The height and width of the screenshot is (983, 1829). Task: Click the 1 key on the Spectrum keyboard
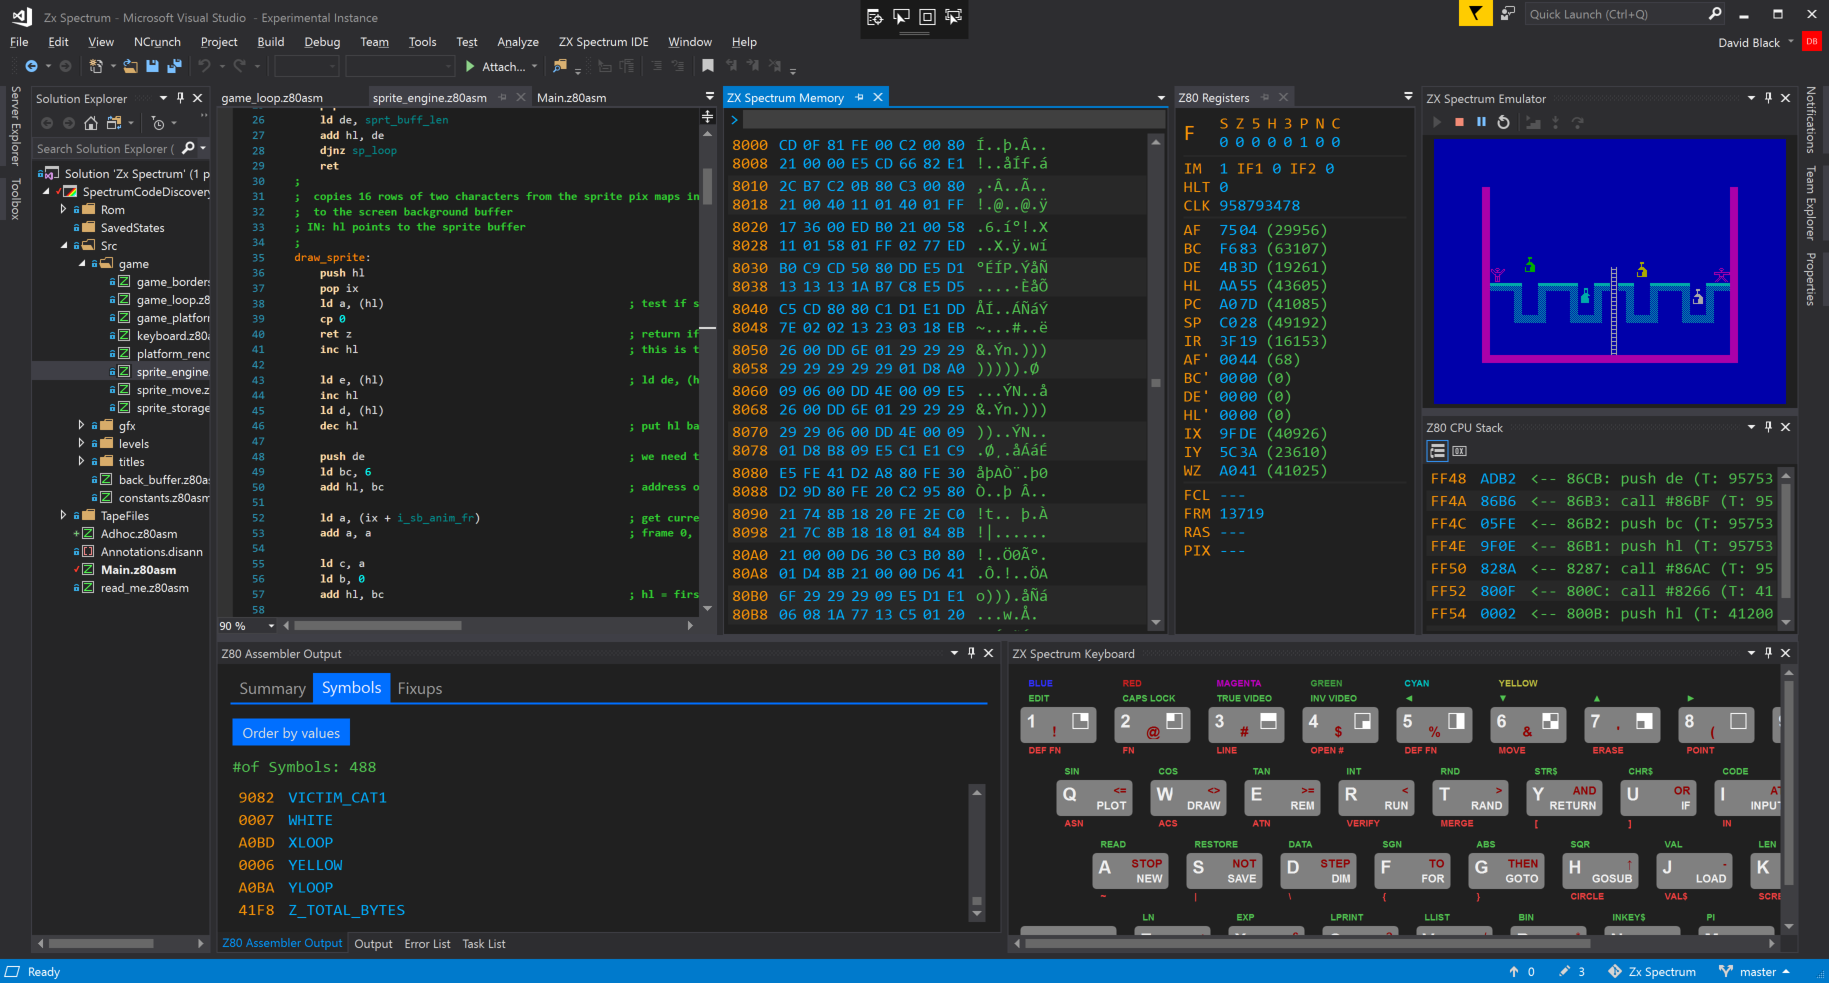click(1058, 724)
